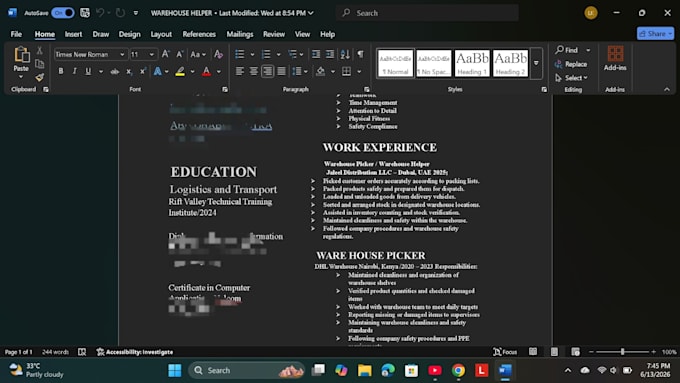The height and width of the screenshot is (383, 680).
Task: Toggle Bold formatting
Action: [x=61, y=72]
